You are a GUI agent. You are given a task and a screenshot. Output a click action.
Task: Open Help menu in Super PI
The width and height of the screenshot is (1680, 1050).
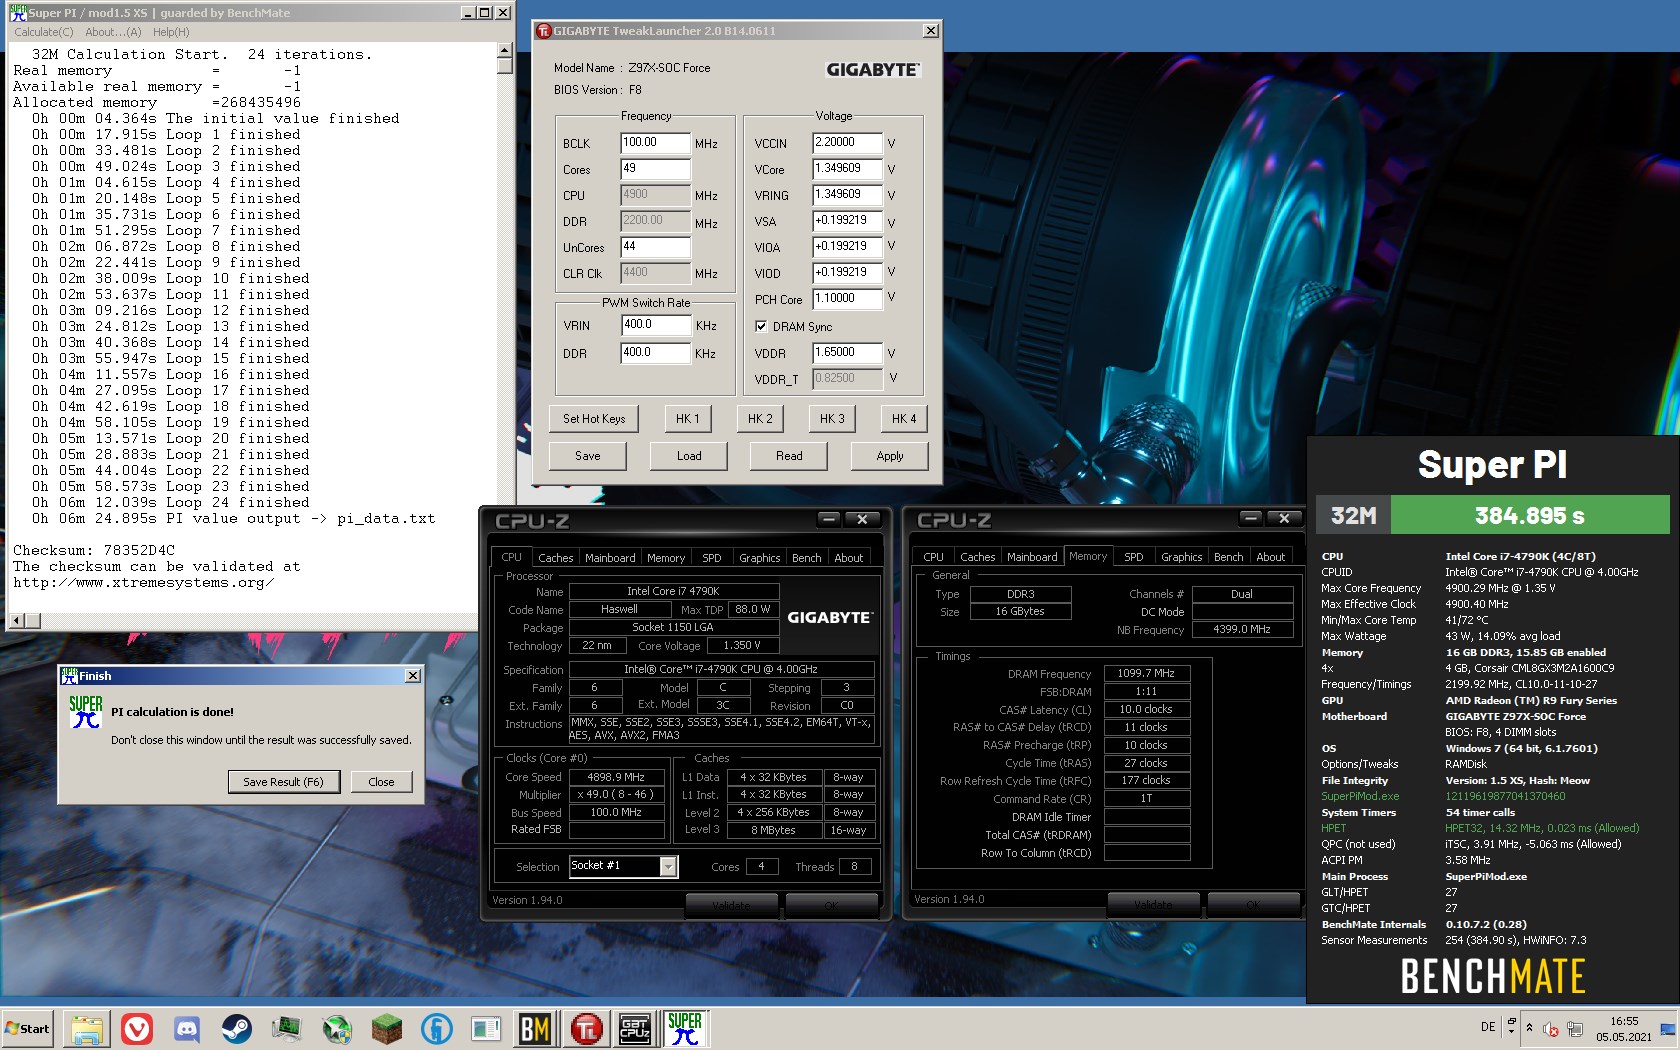[171, 32]
